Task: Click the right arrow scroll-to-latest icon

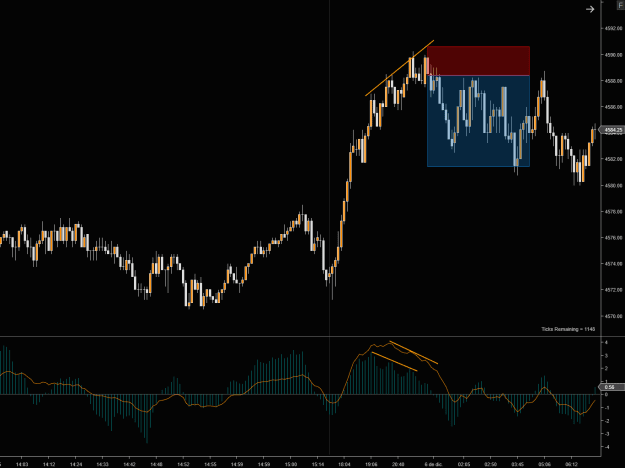Action: (x=590, y=9)
